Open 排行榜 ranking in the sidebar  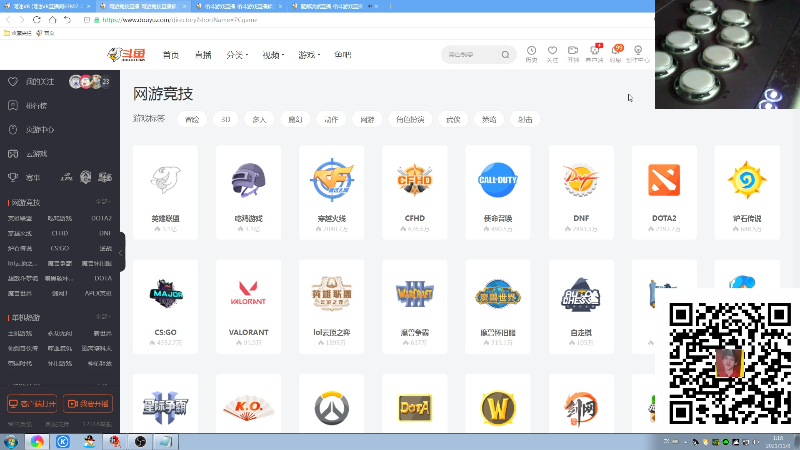(36, 106)
